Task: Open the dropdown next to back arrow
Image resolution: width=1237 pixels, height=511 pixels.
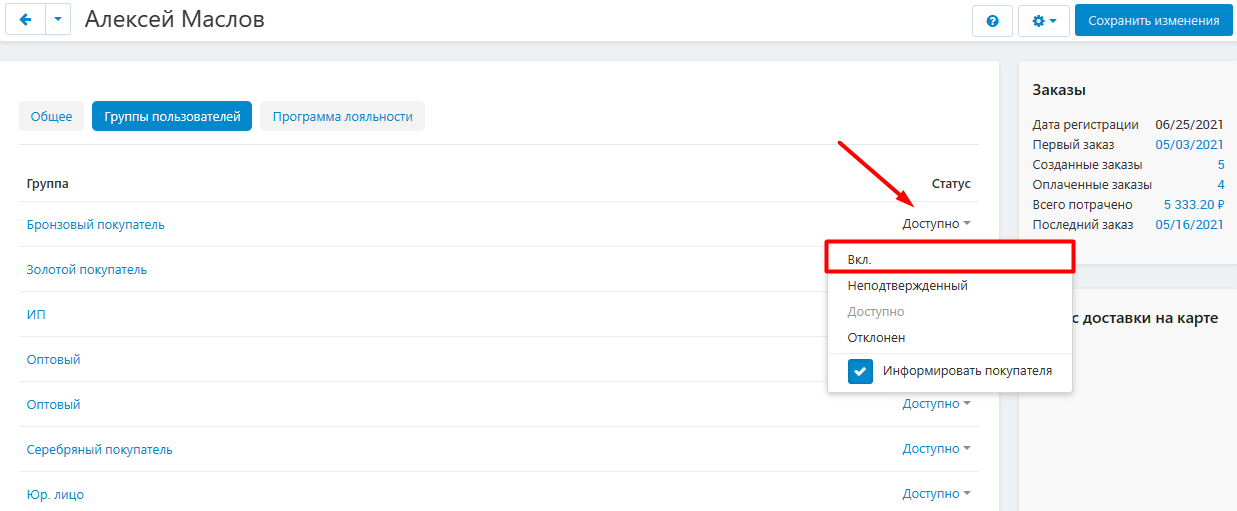Action: tap(58, 20)
